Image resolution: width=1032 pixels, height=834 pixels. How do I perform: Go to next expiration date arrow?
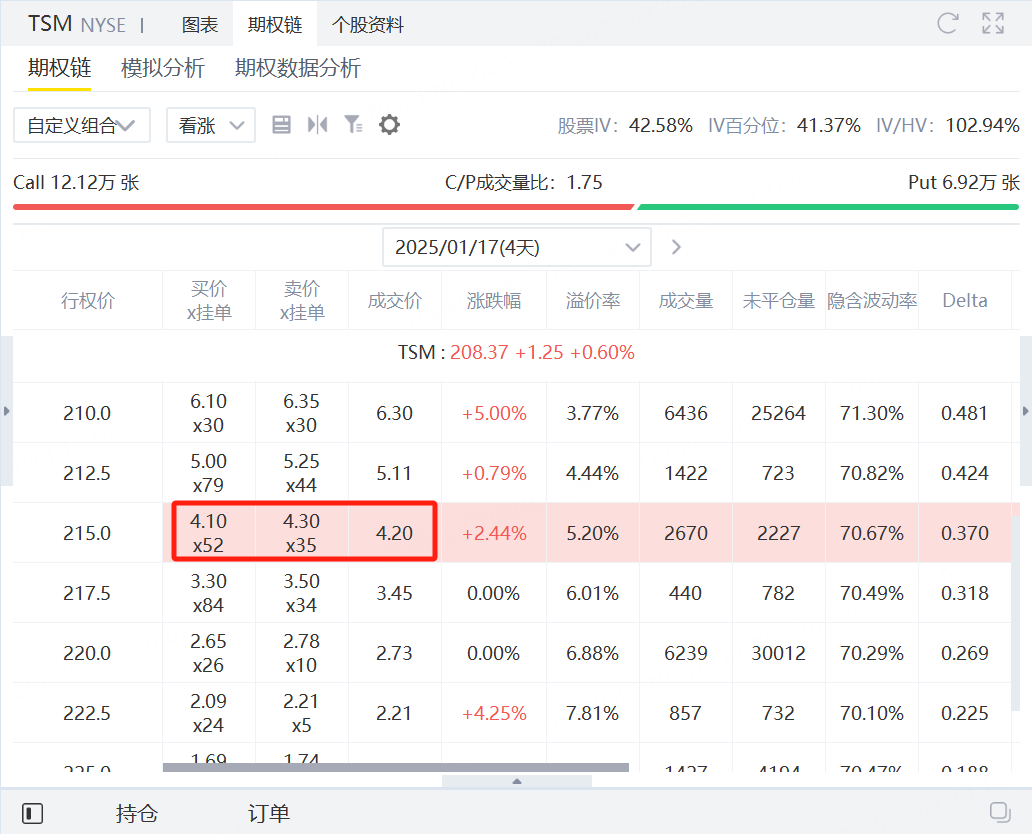676,248
